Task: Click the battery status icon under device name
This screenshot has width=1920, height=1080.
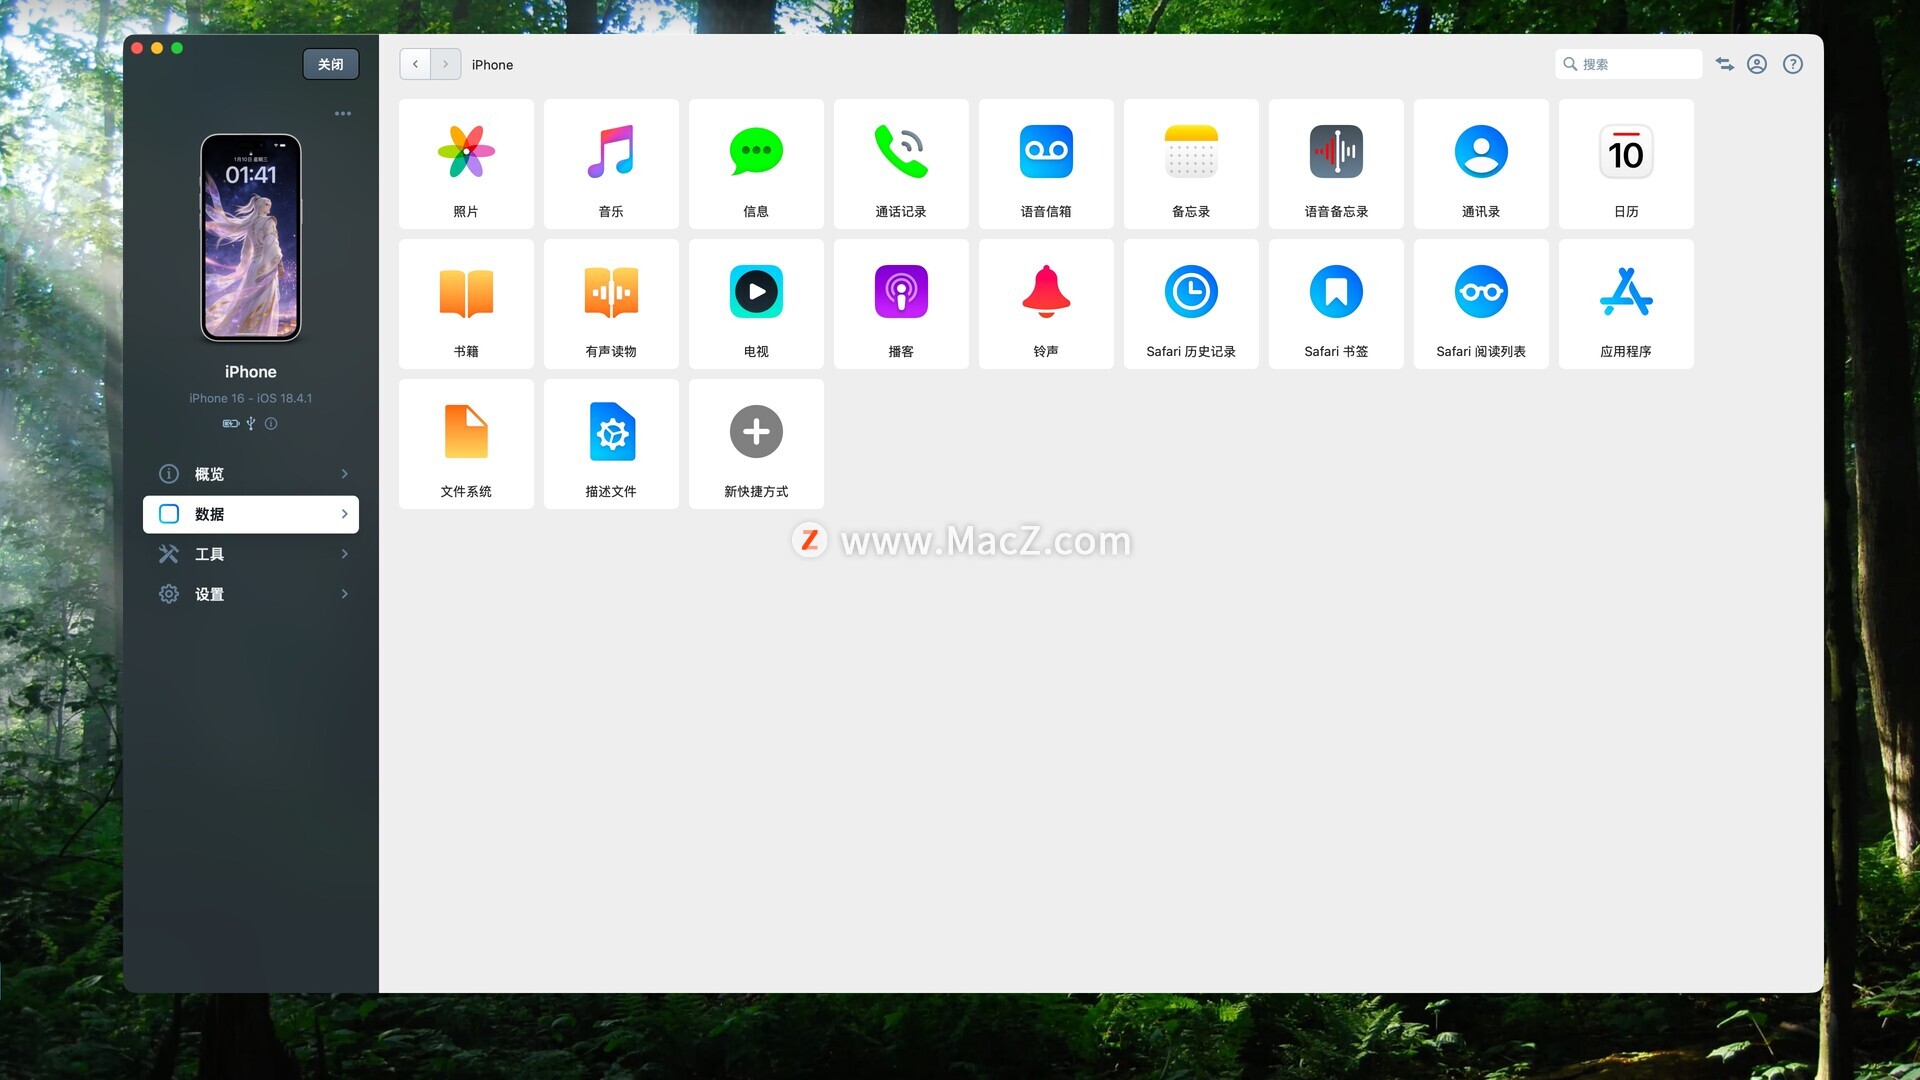Action: pos(231,423)
